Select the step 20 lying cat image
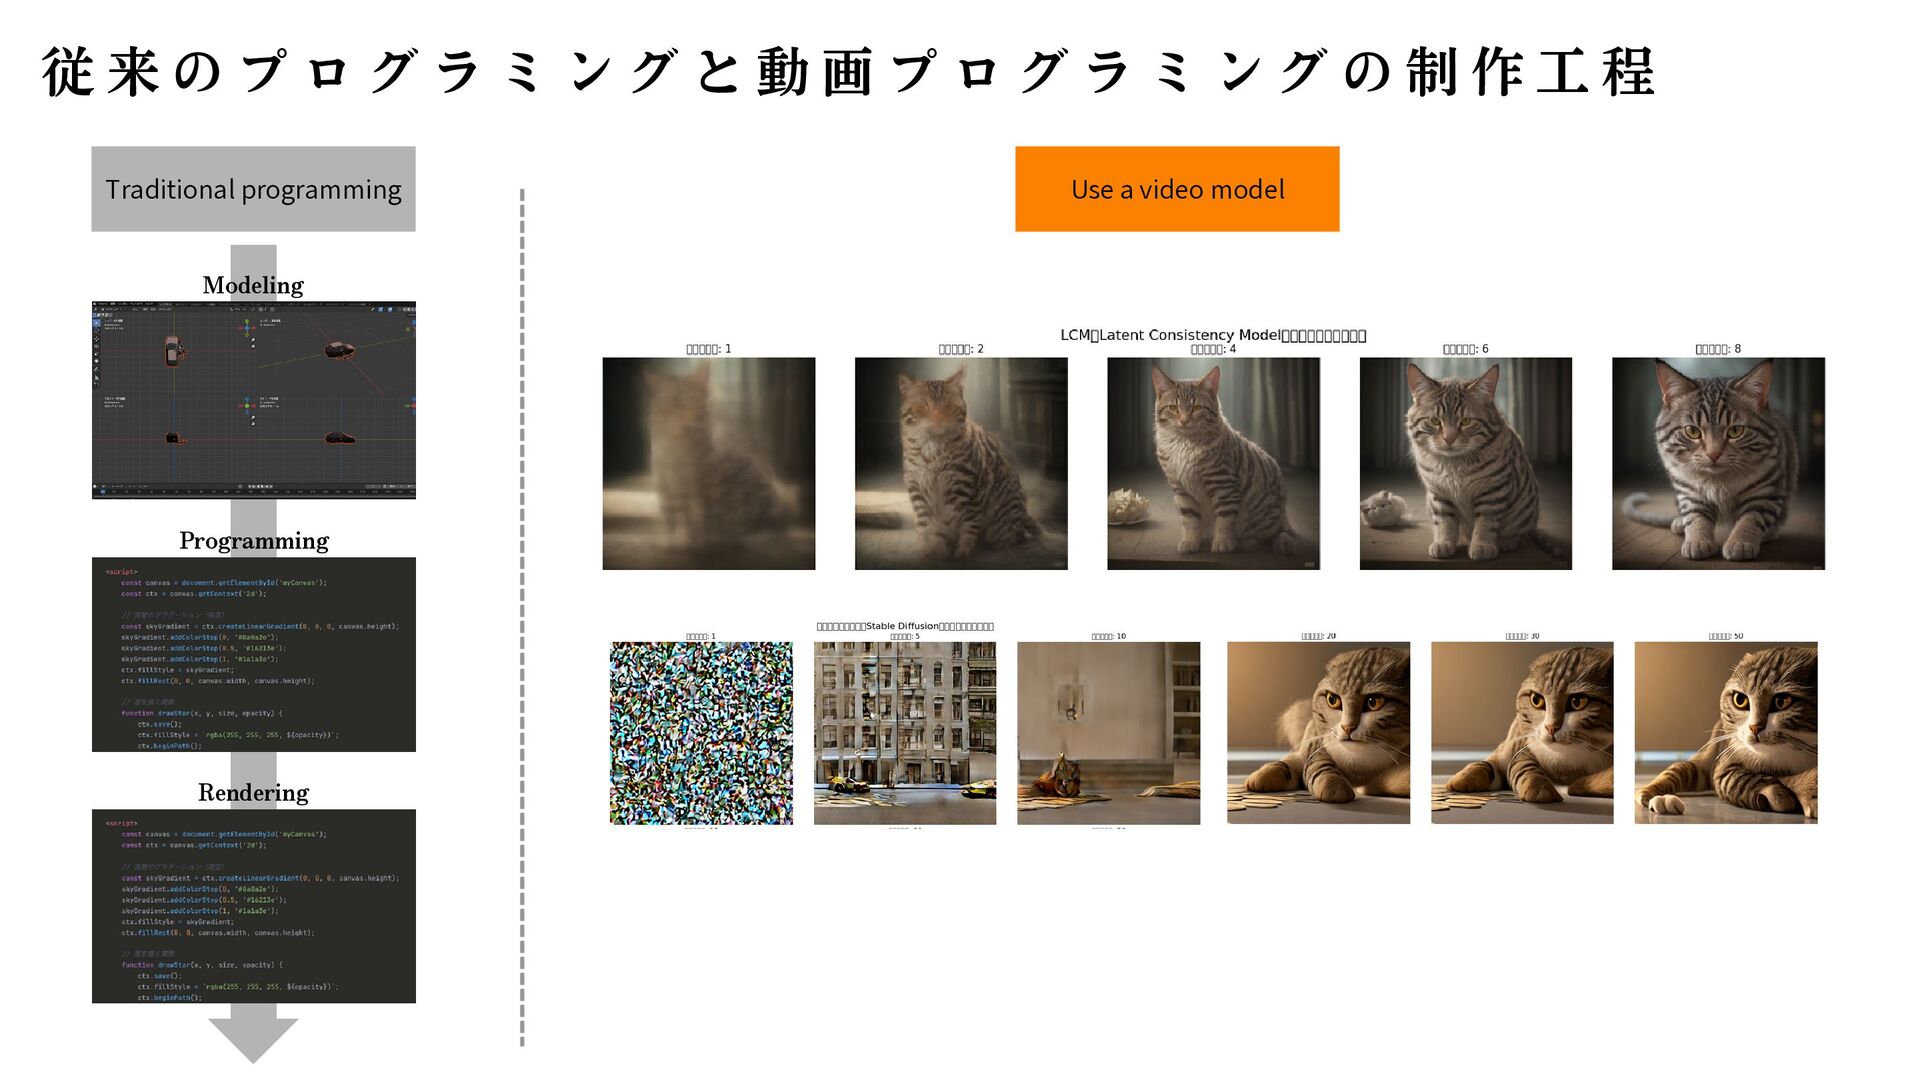The width and height of the screenshot is (1920, 1080). pyautogui.click(x=1319, y=733)
